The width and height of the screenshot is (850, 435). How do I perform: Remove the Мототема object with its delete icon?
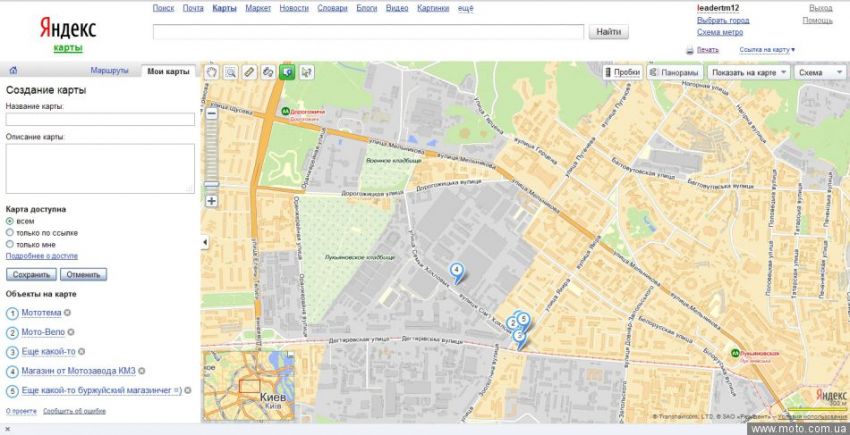pyautogui.click(x=67, y=313)
